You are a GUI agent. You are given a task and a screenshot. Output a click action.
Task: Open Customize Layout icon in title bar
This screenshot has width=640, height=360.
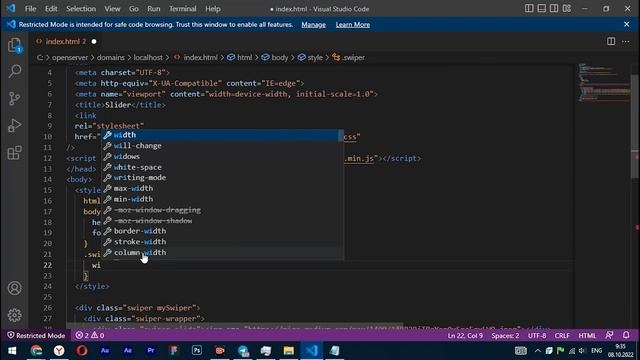[567, 9]
